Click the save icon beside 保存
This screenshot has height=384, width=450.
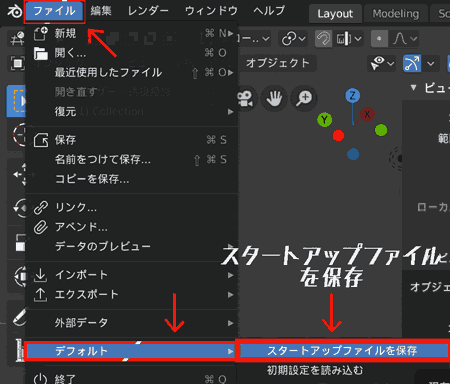(x=41, y=140)
